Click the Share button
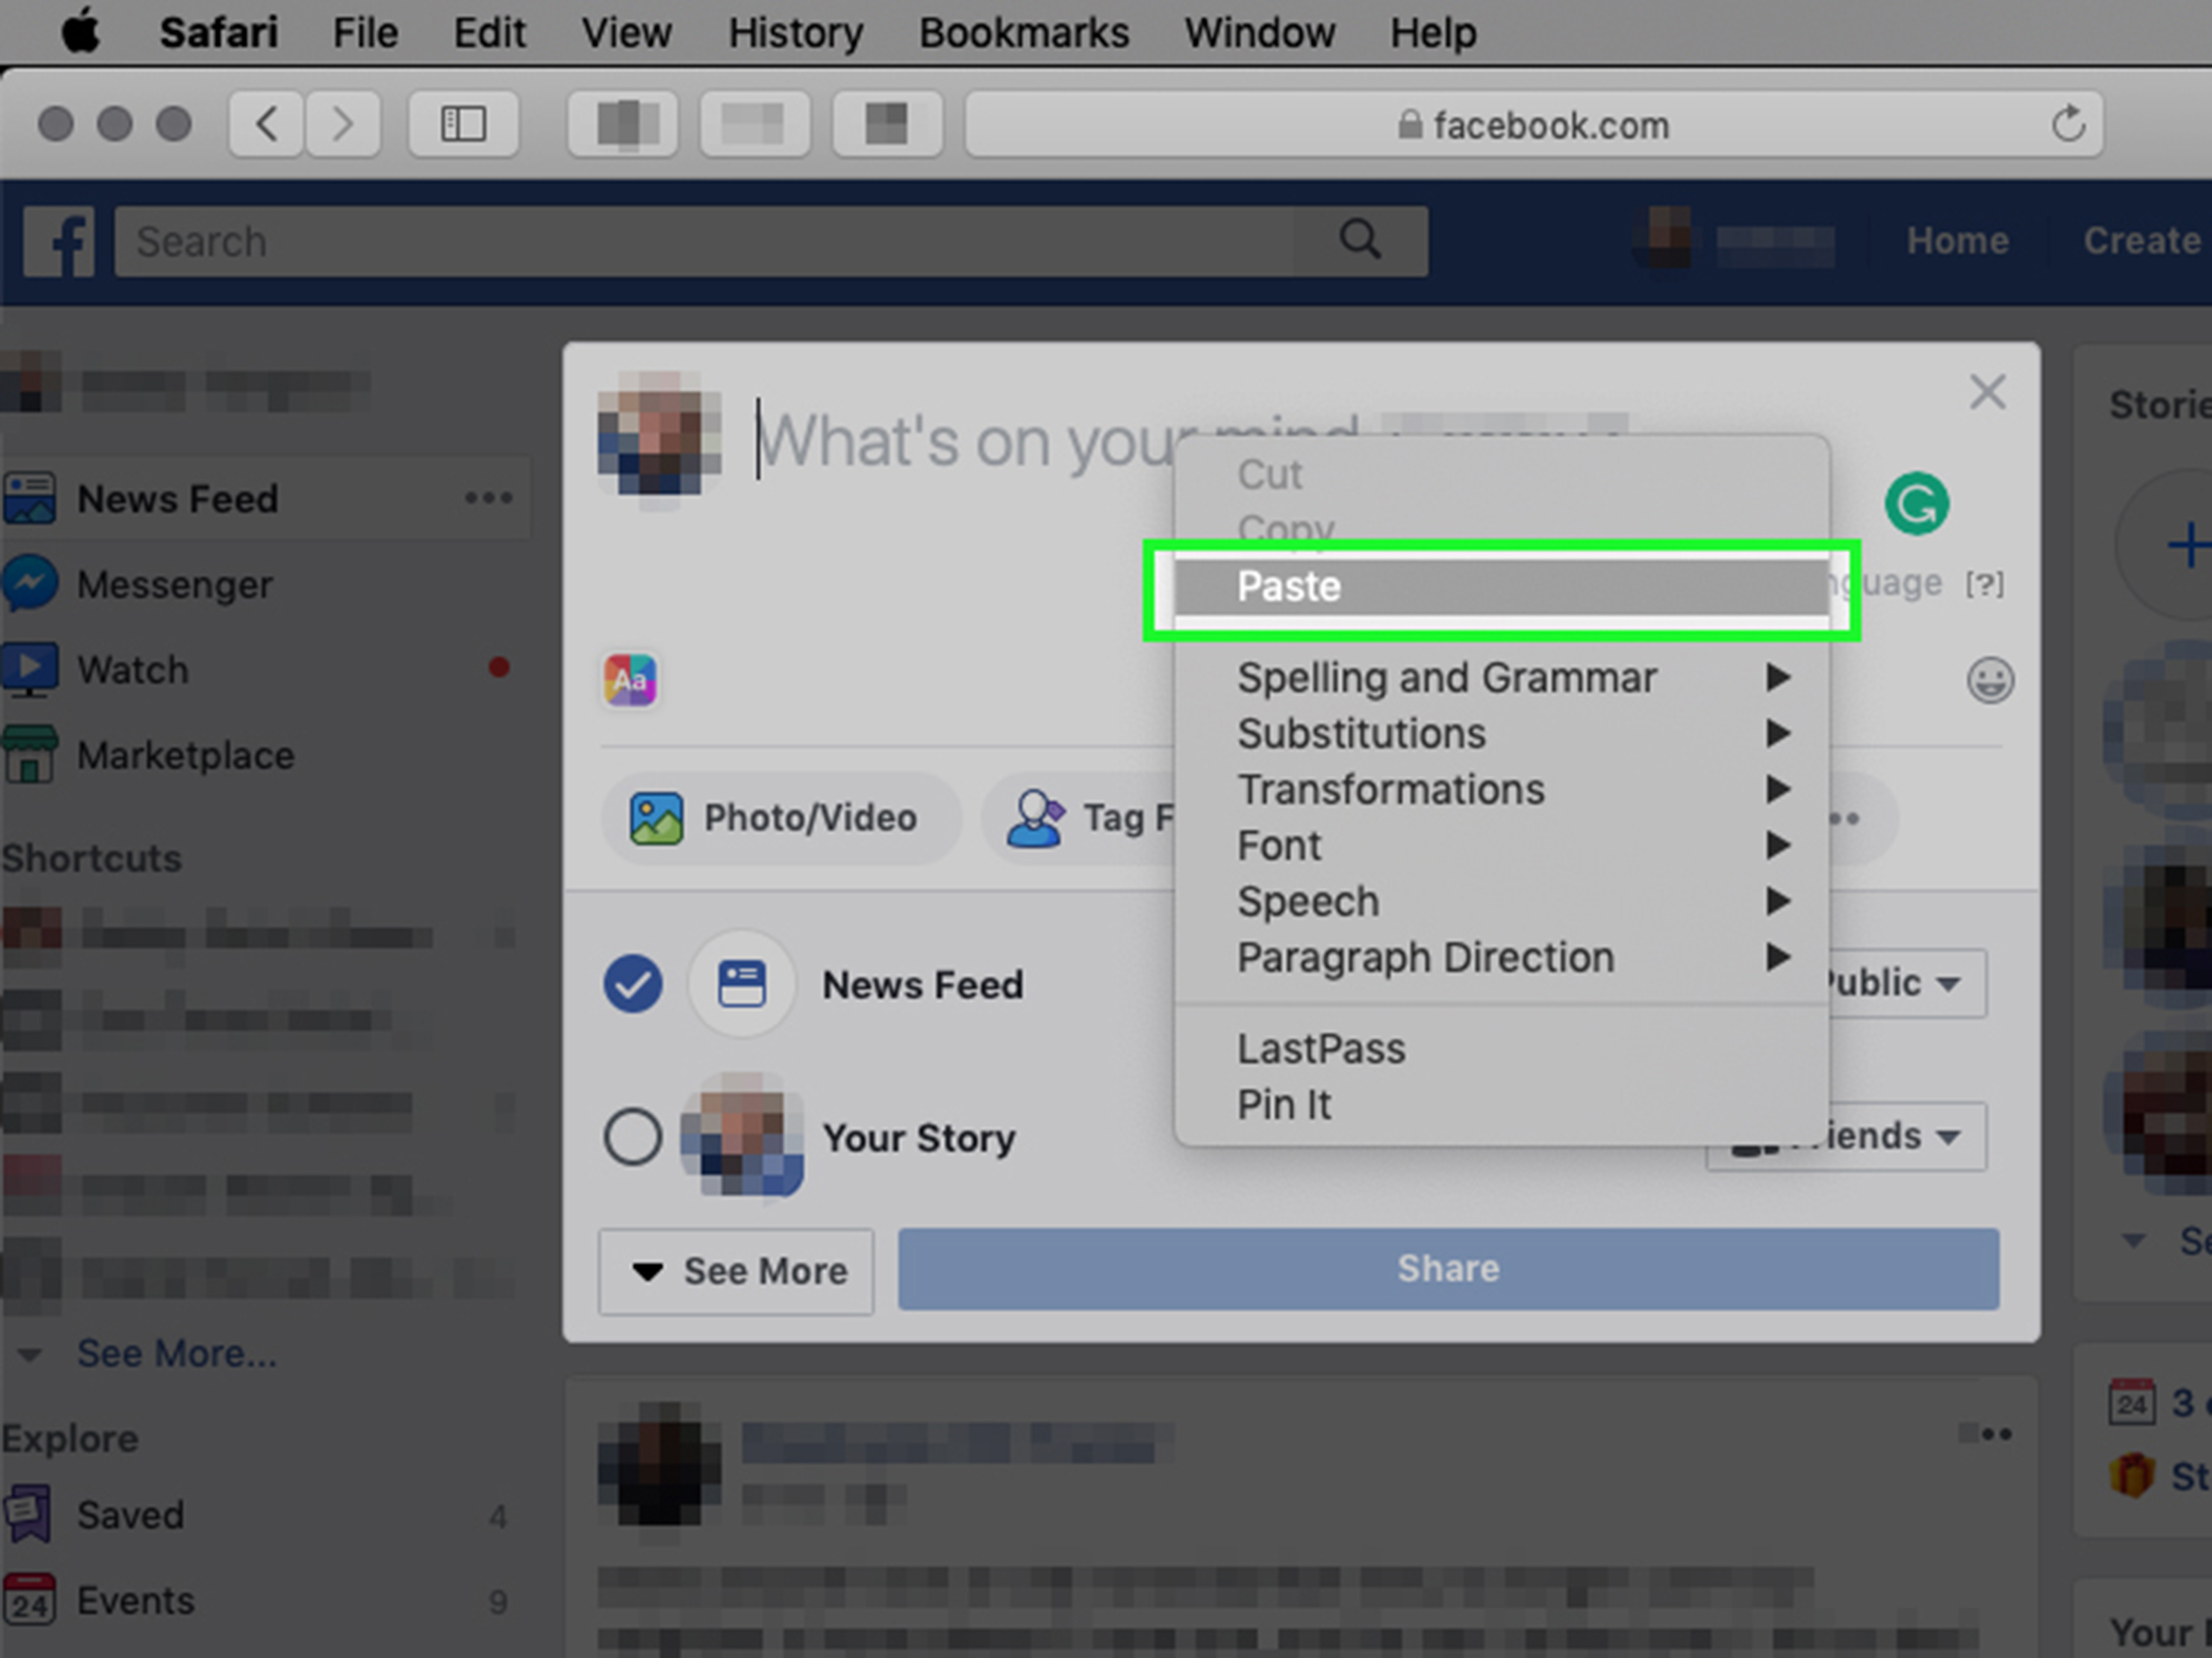 1447,1269
